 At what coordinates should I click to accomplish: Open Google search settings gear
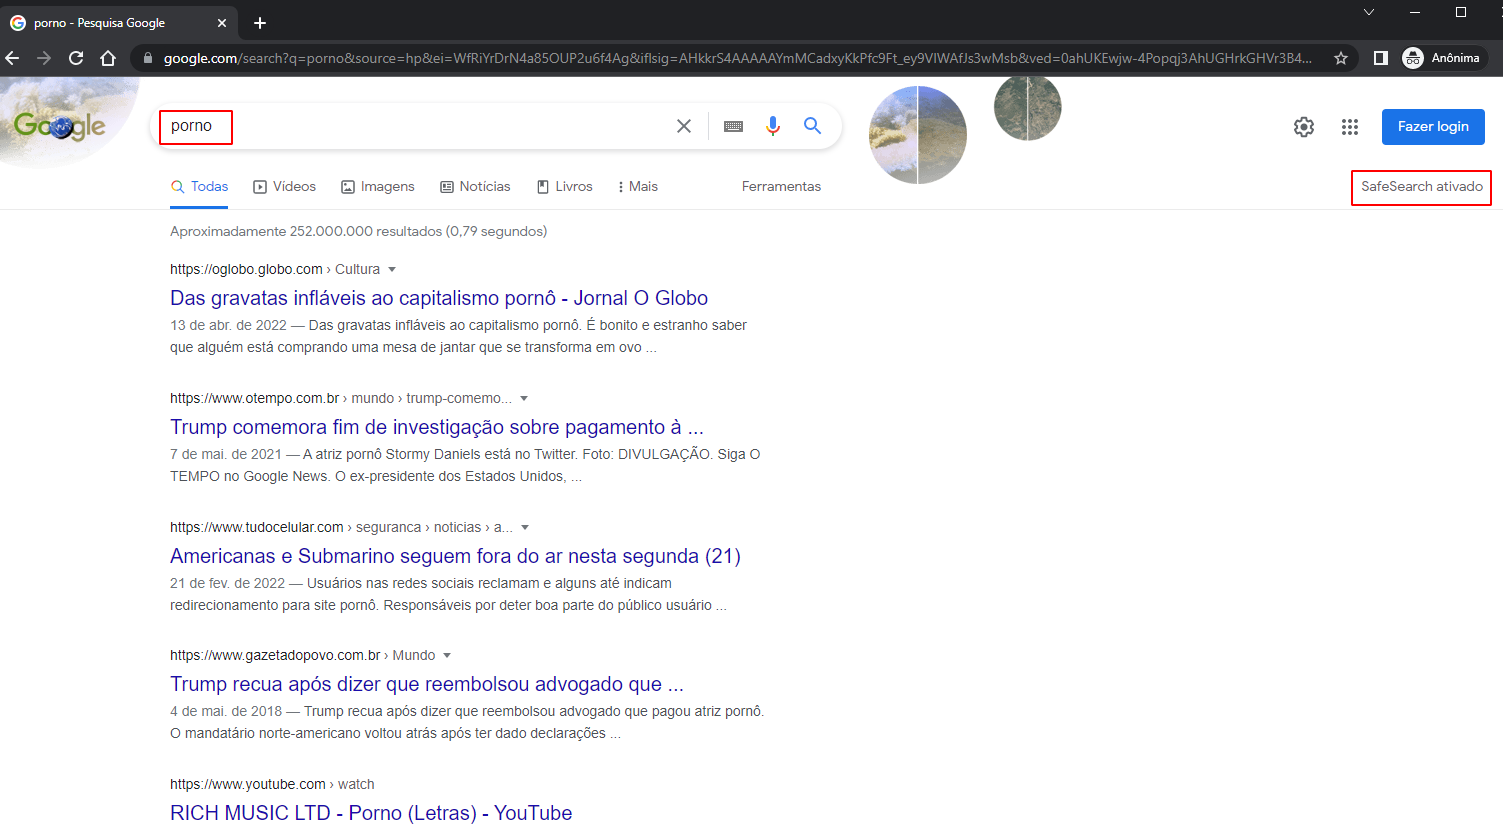[x=1304, y=127]
